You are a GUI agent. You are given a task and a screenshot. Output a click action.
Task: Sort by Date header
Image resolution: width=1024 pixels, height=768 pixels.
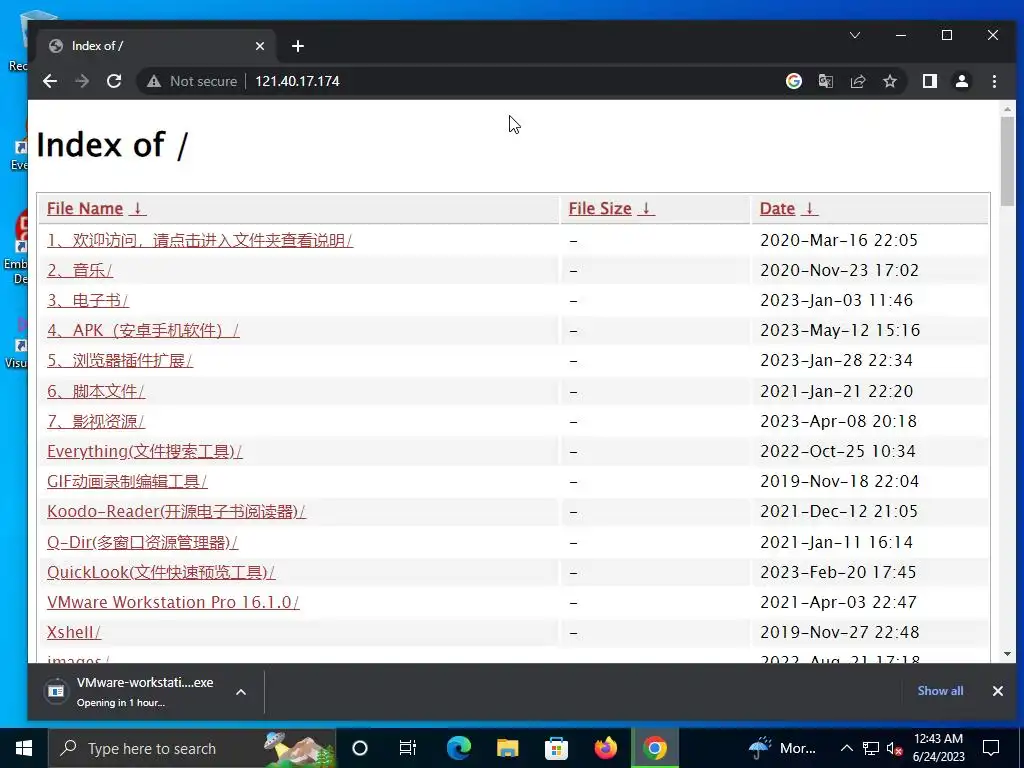777,208
